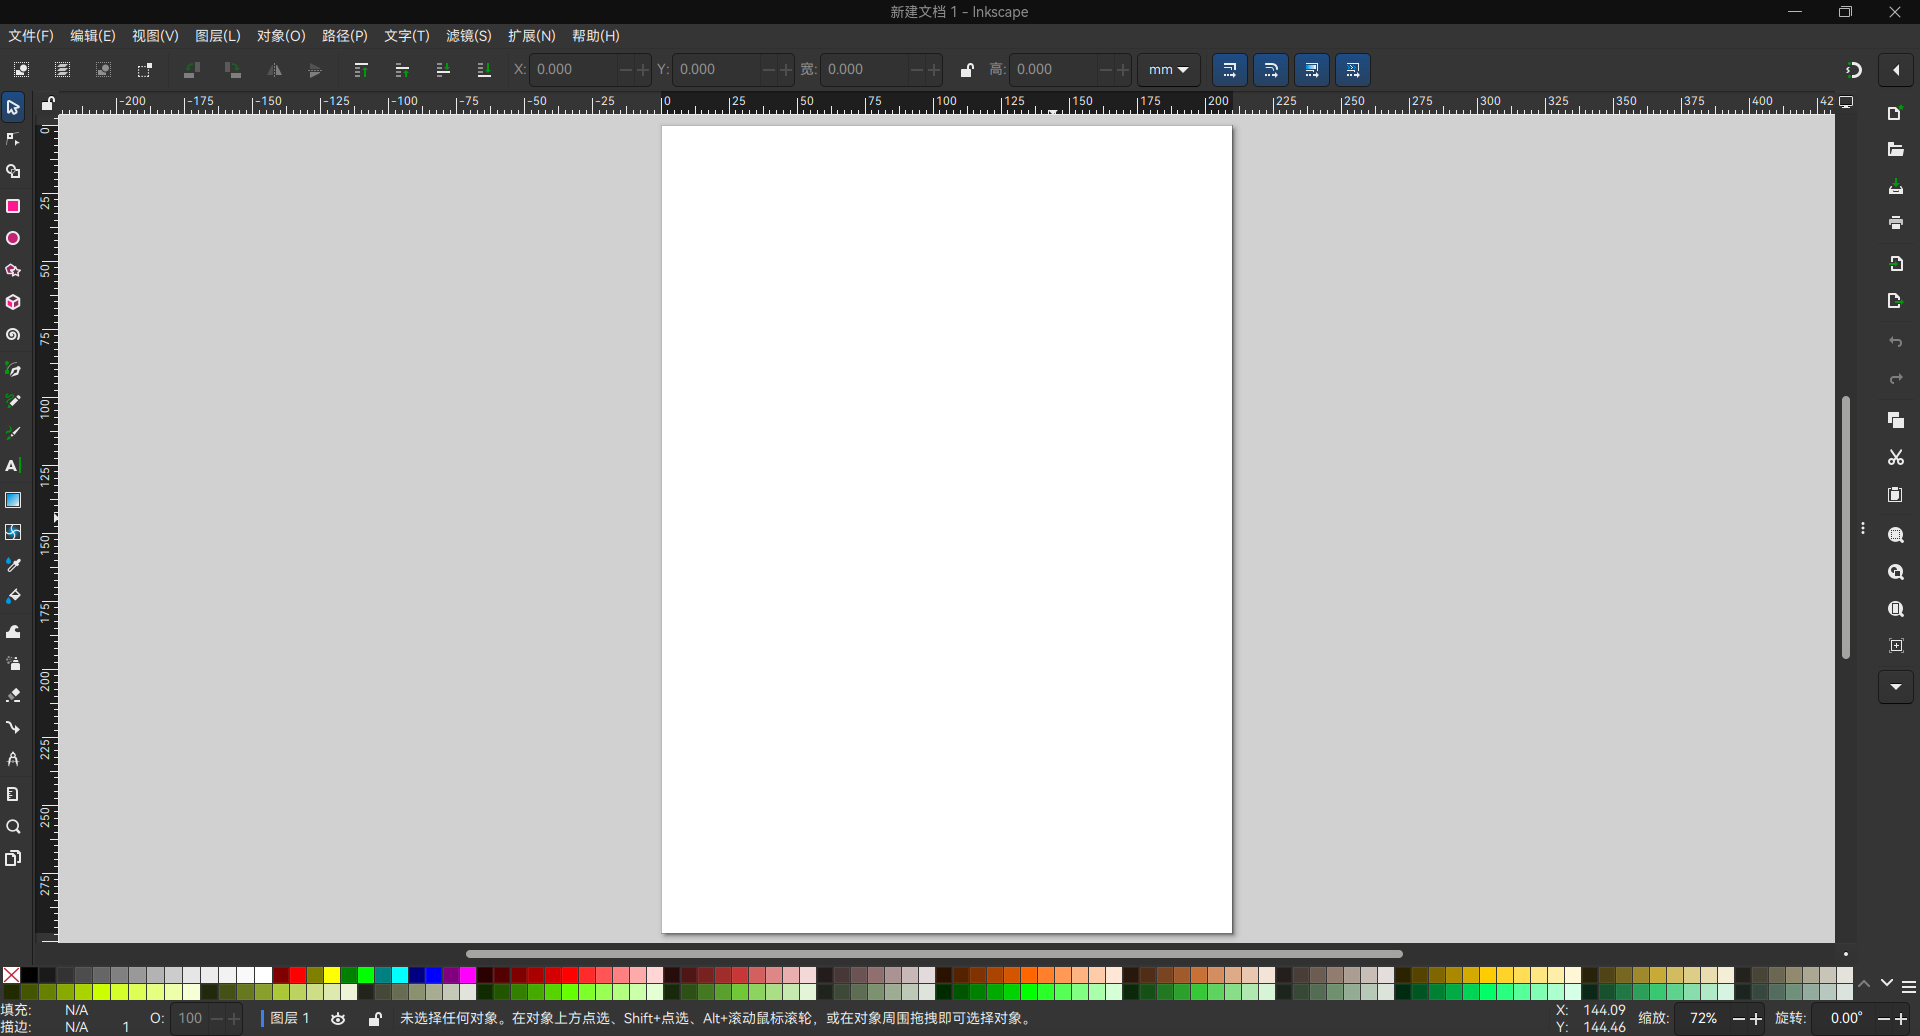Image resolution: width=1920 pixels, height=1036 pixels.
Task: Select the color dropper tool
Action: pos(13,565)
